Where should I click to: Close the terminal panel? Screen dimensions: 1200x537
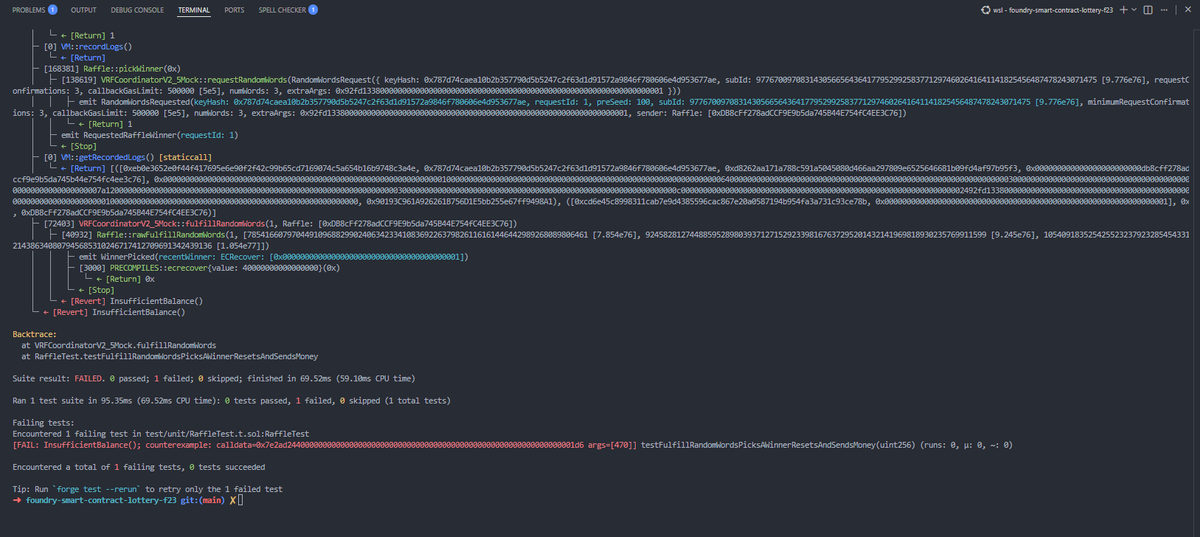pyautogui.click(x=1186, y=10)
